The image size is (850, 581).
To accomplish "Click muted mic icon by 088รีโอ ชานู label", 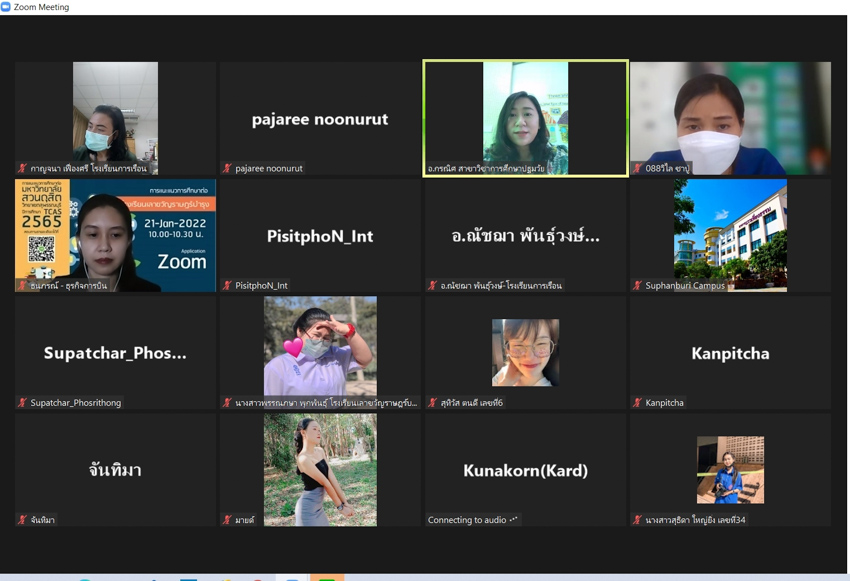I will click(638, 169).
